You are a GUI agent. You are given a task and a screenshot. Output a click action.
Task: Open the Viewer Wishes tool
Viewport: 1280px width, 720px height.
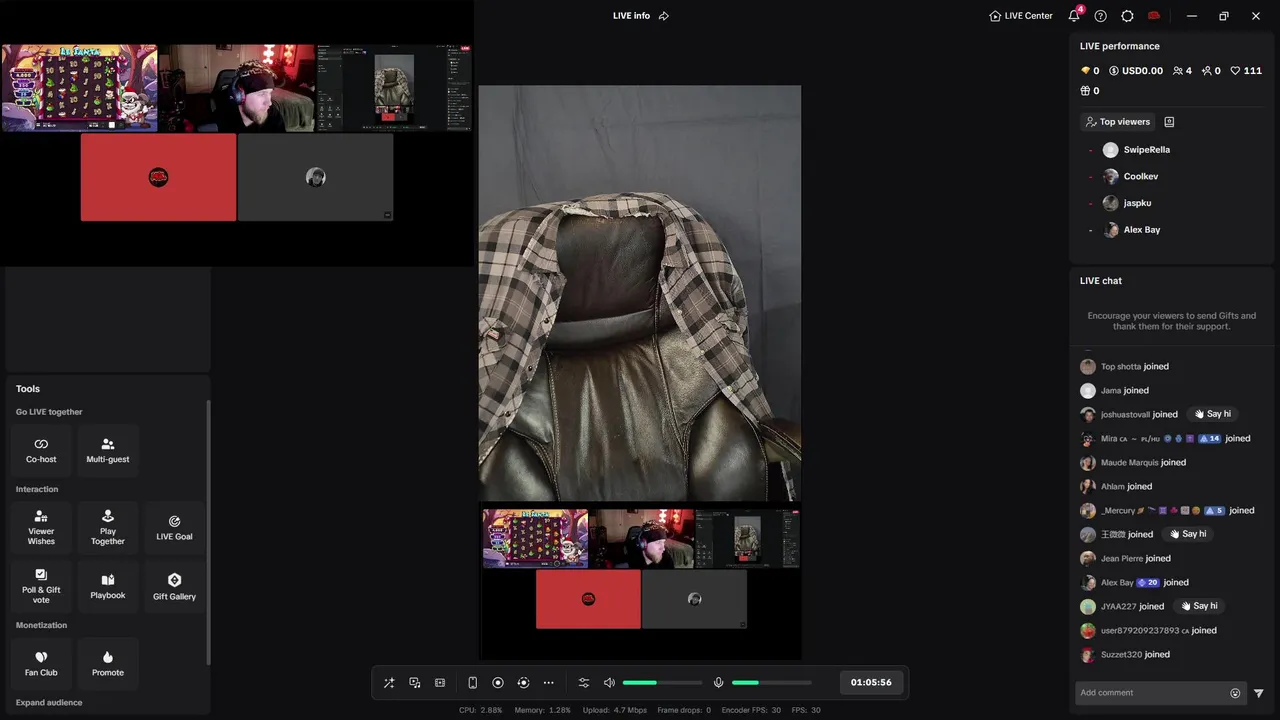[41, 527]
